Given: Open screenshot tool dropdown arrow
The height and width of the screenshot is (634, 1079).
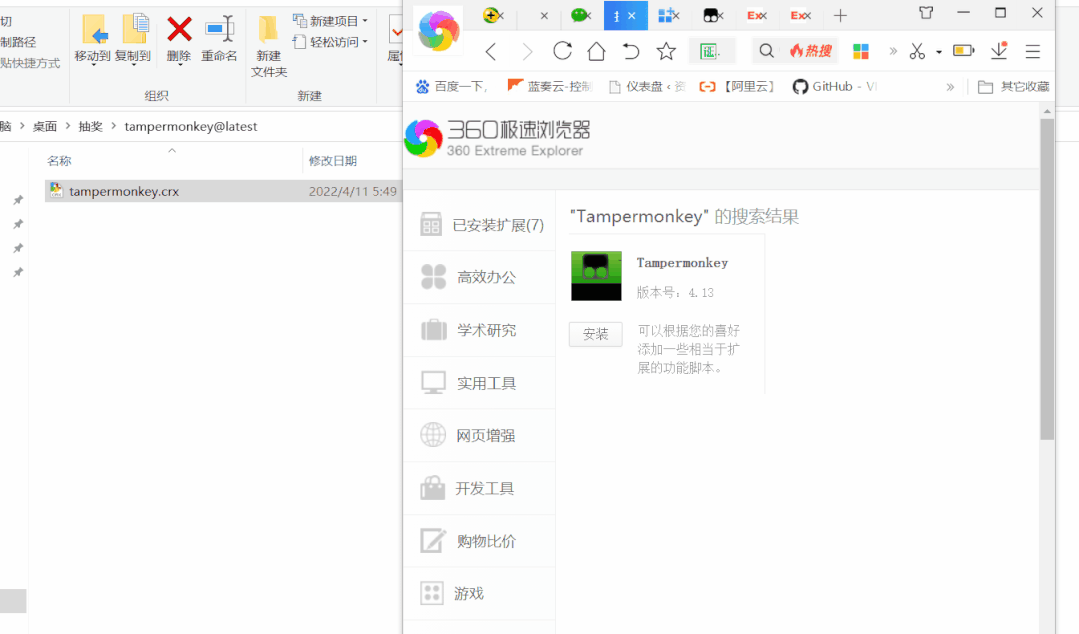Looking at the screenshot, I should tap(939, 52).
